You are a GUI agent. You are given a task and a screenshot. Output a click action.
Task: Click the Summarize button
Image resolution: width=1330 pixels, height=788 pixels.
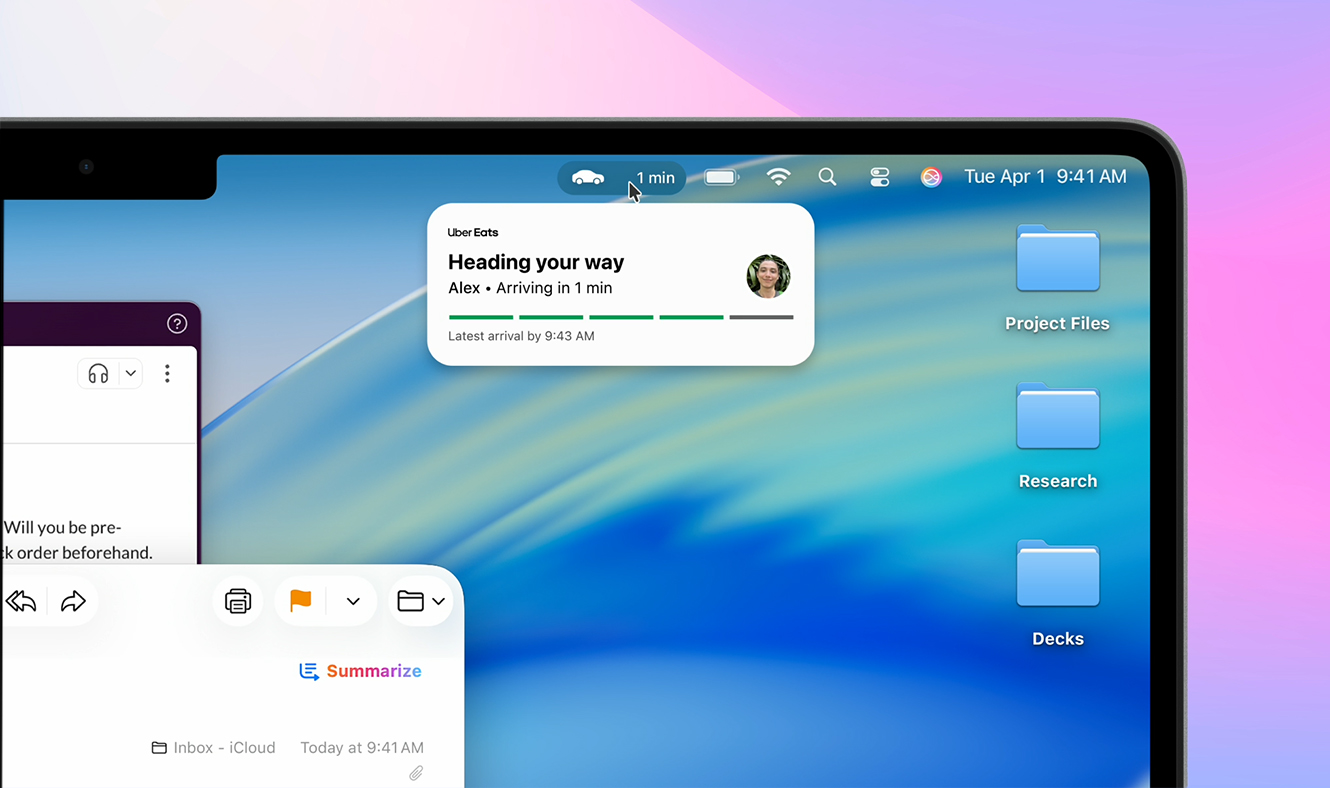click(360, 671)
